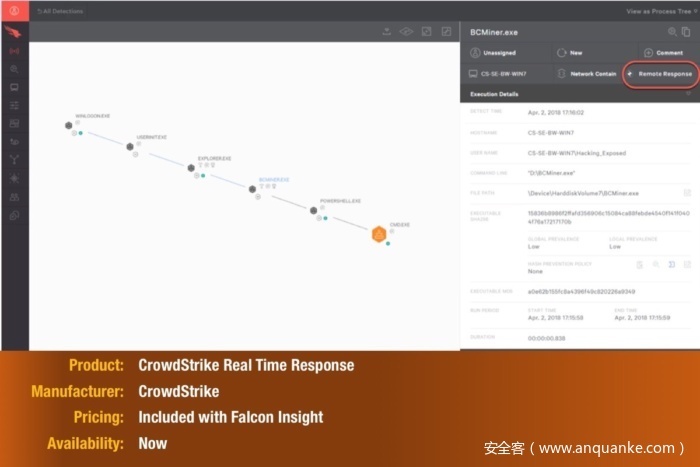
Task: Select the hostname value CS-SE-BW-WIN7
Action: [550, 133]
